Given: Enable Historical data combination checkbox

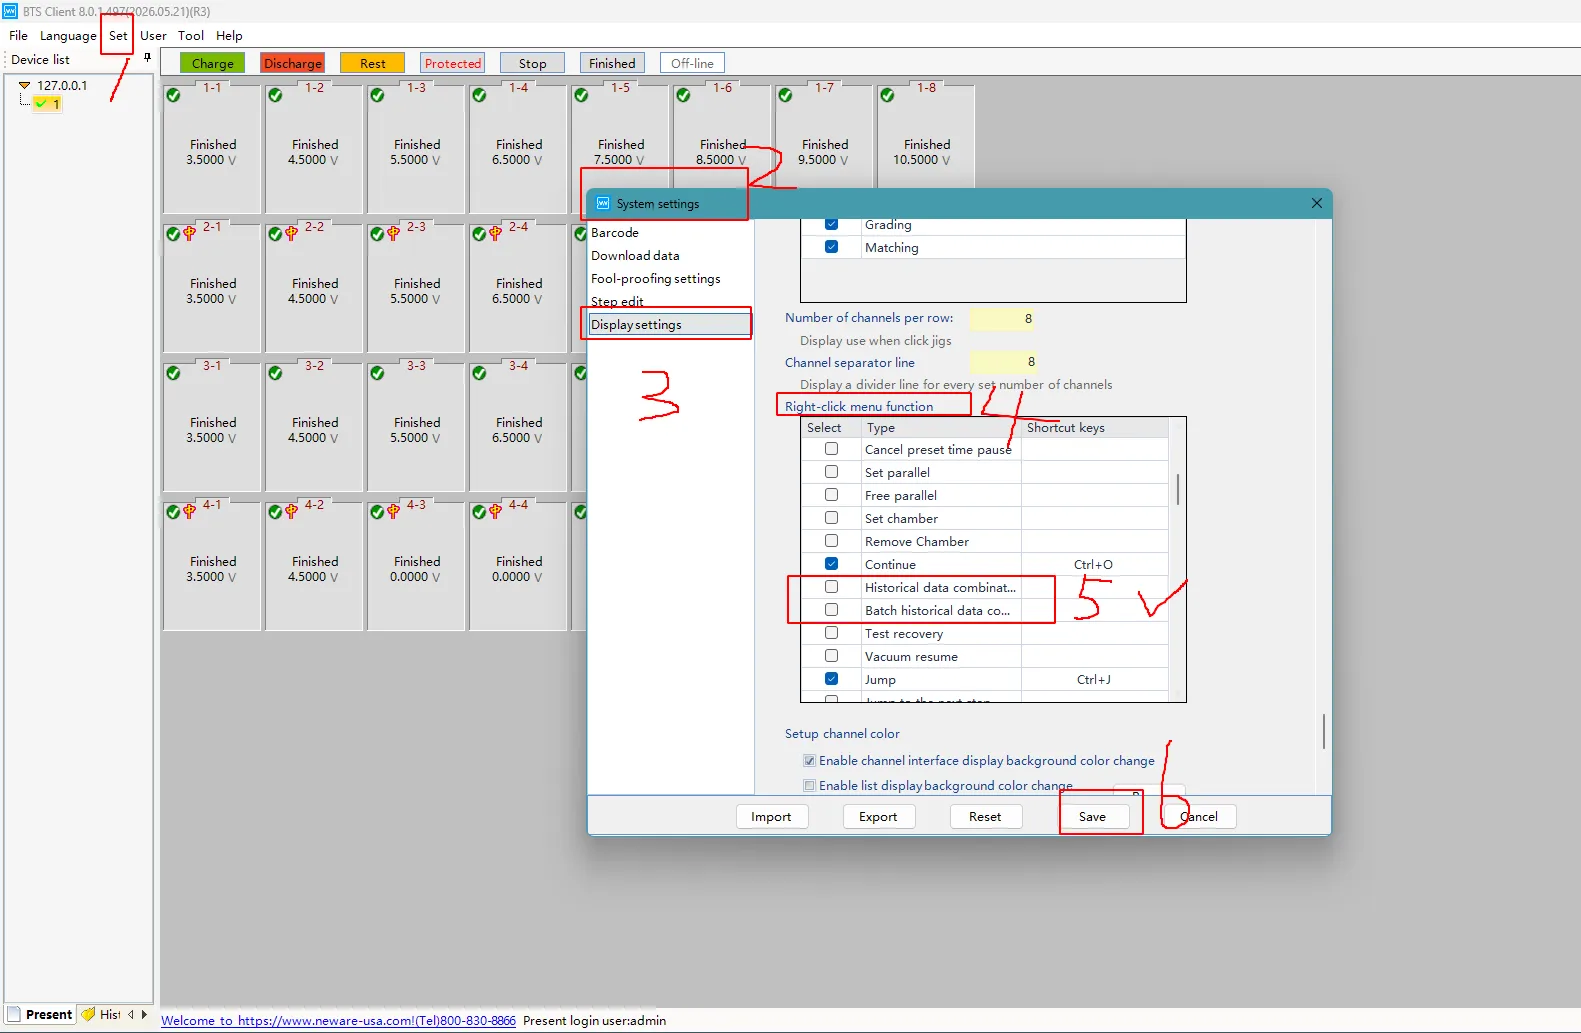Looking at the screenshot, I should [831, 587].
